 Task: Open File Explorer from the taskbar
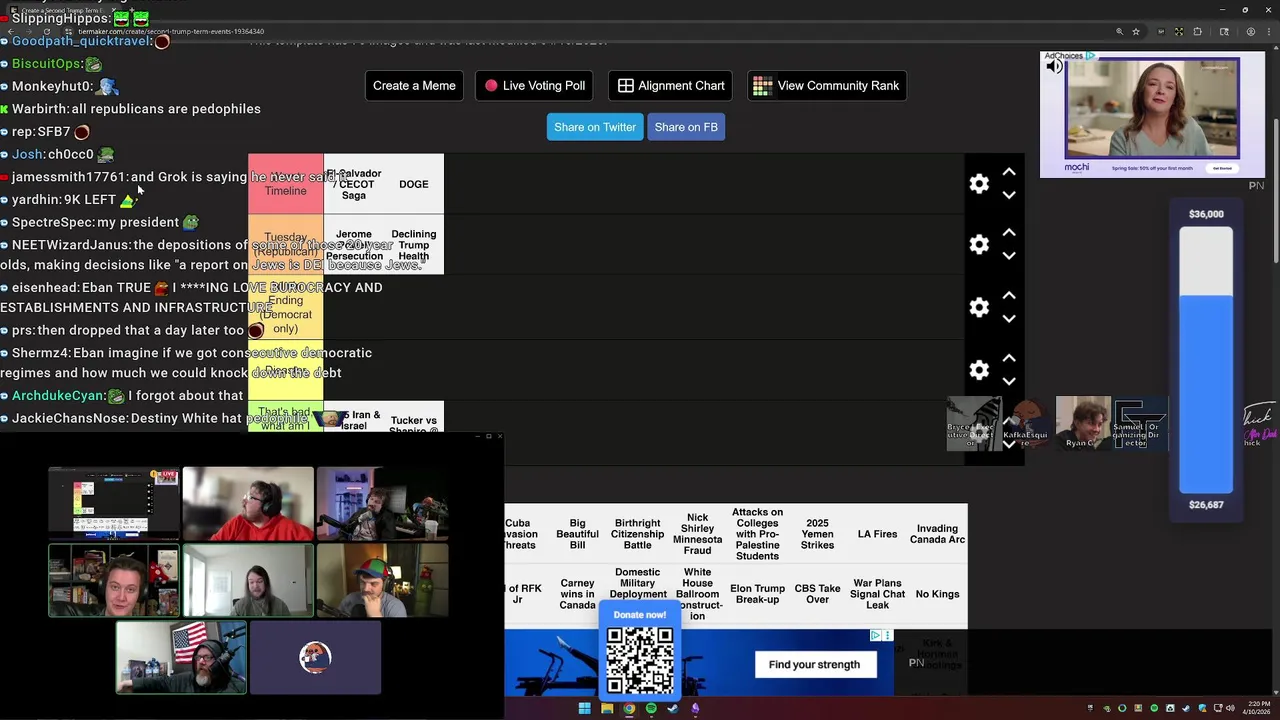pos(607,709)
